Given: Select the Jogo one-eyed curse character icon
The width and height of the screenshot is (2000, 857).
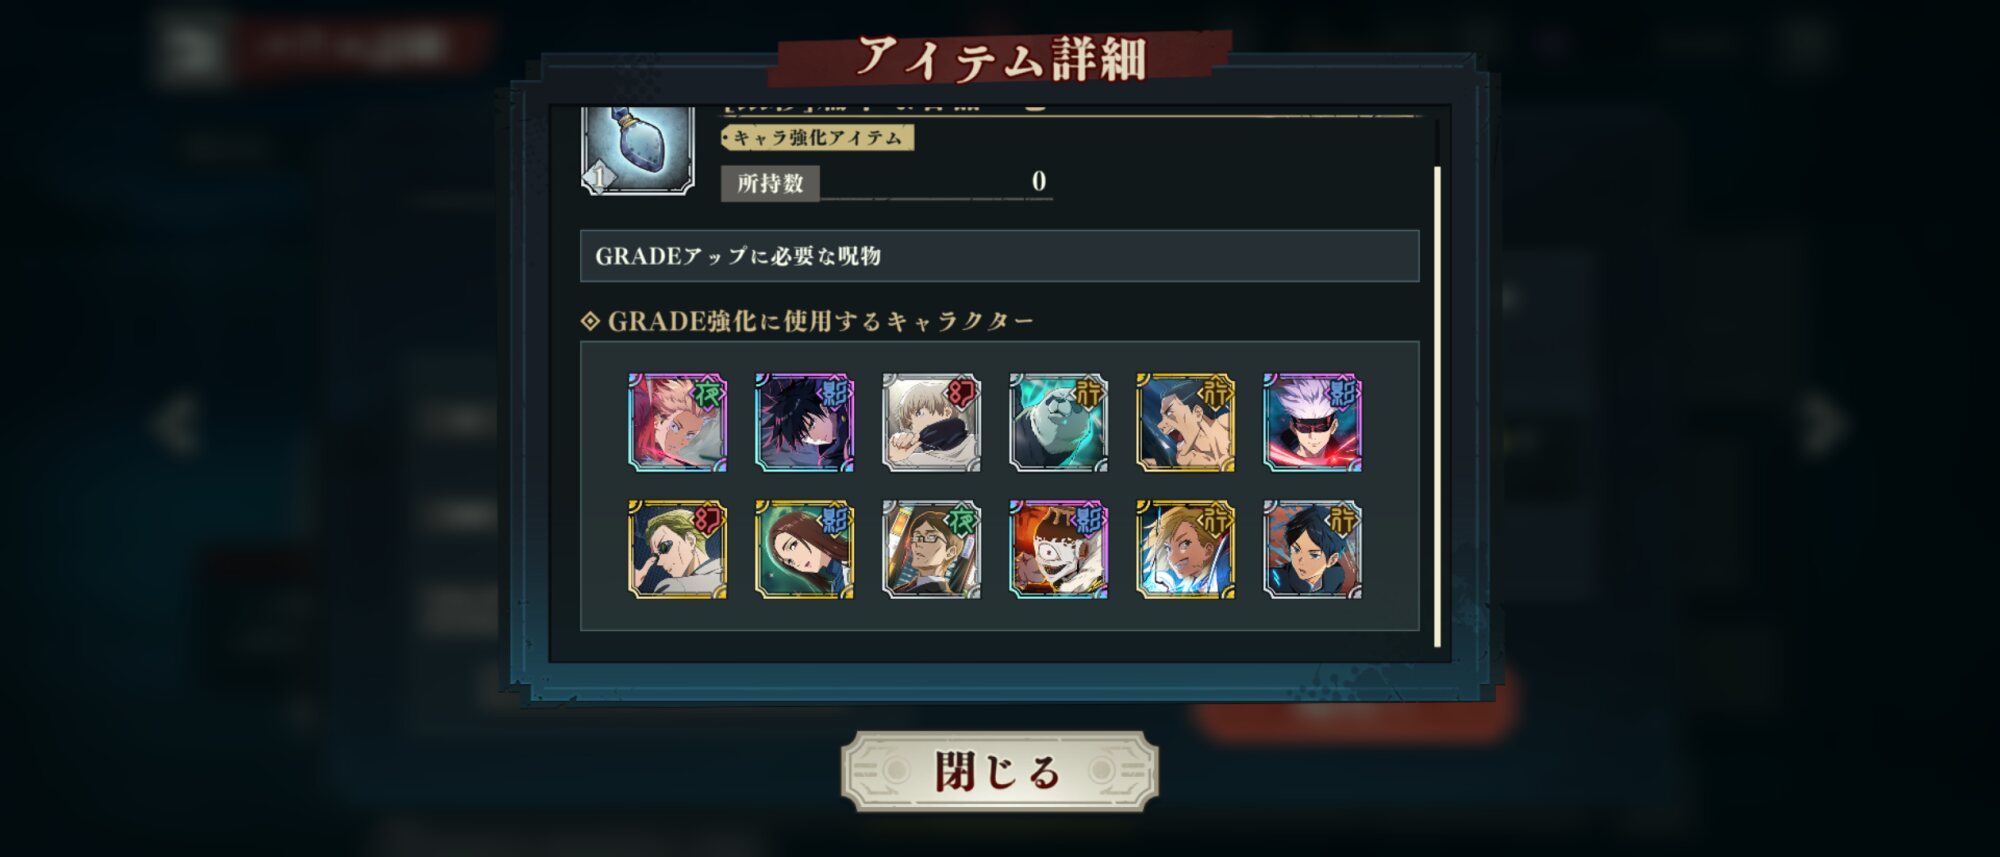Looking at the screenshot, I should [x=1058, y=549].
